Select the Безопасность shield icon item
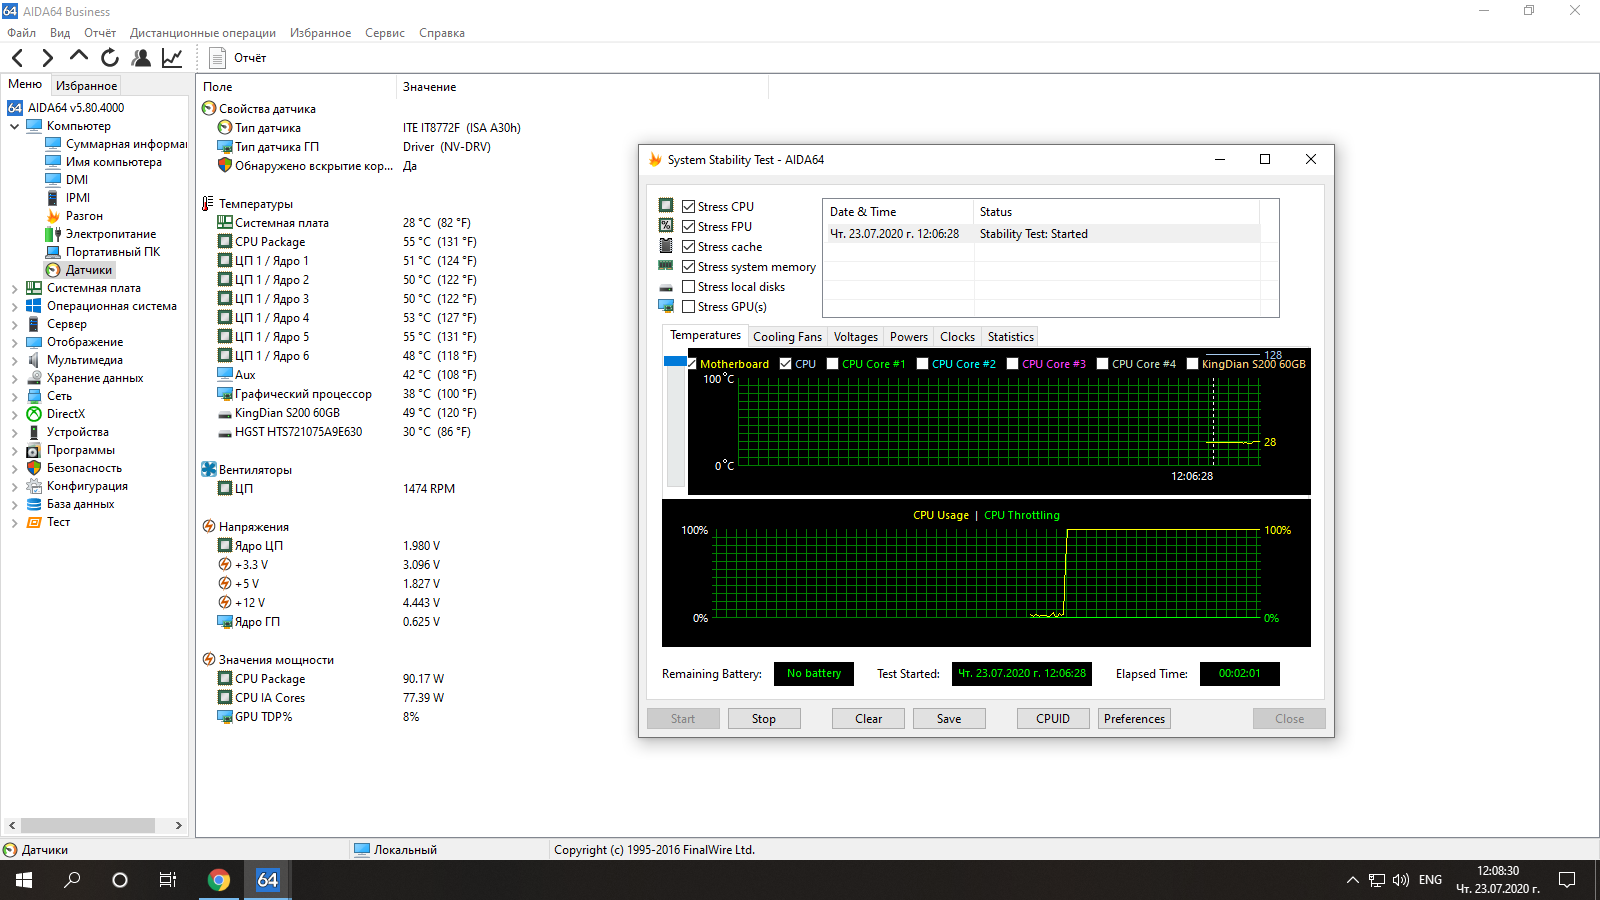The height and width of the screenshot is (900, 1600). click(34, 468)
